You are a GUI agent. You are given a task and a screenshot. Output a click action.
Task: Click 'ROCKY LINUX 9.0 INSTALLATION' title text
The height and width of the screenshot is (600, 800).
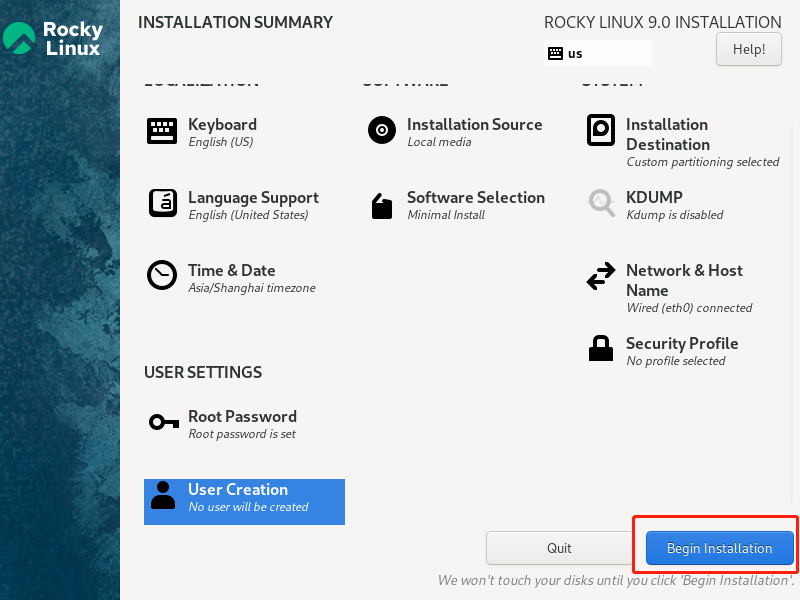point(663,22)
